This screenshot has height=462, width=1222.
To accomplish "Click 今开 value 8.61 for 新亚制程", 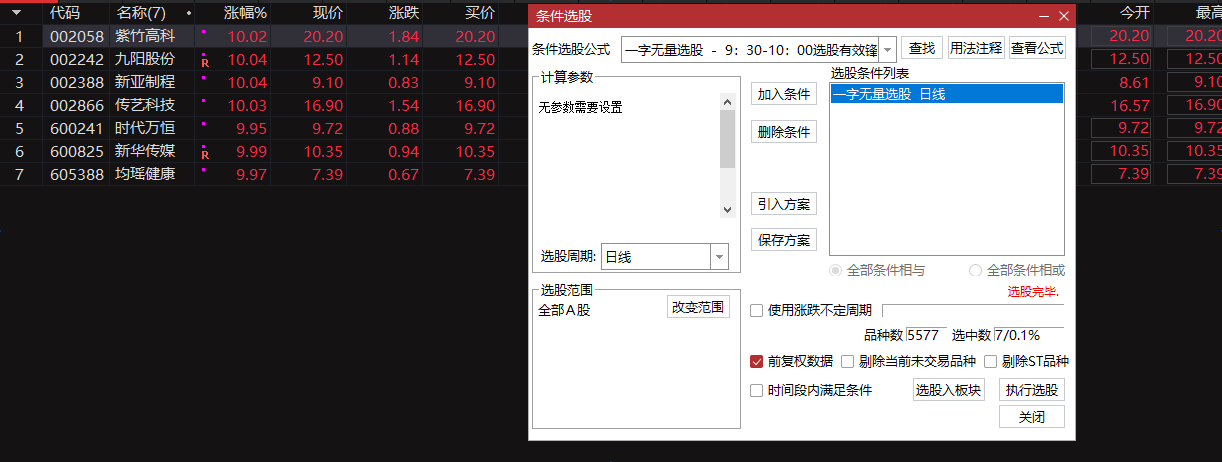I will click(1134, 82).
